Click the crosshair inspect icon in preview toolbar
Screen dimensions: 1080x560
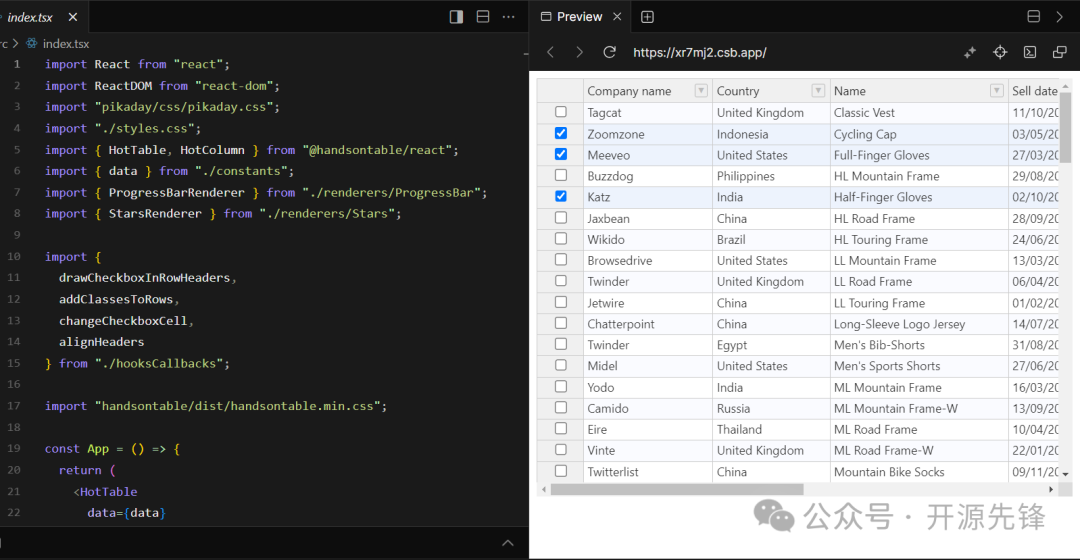(x=1000, y=52)
